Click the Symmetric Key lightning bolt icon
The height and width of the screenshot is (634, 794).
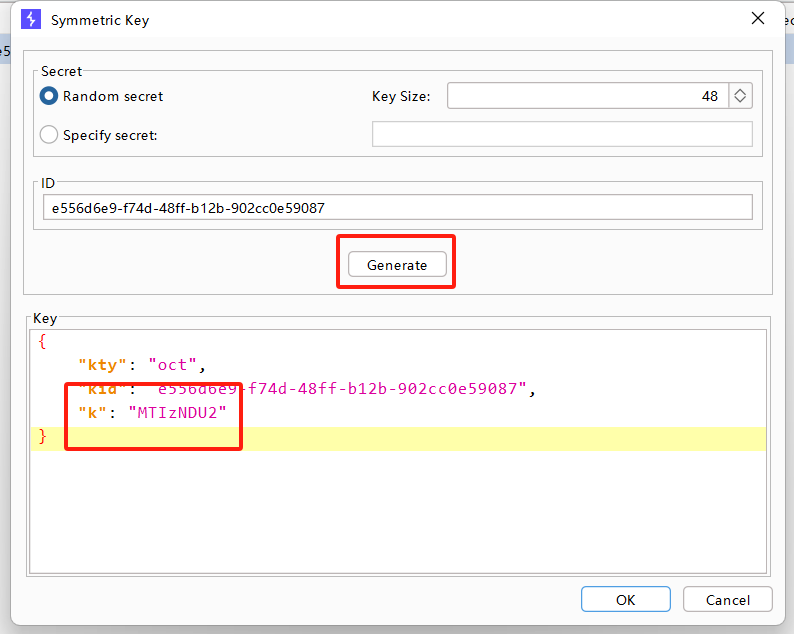[31, 20]
